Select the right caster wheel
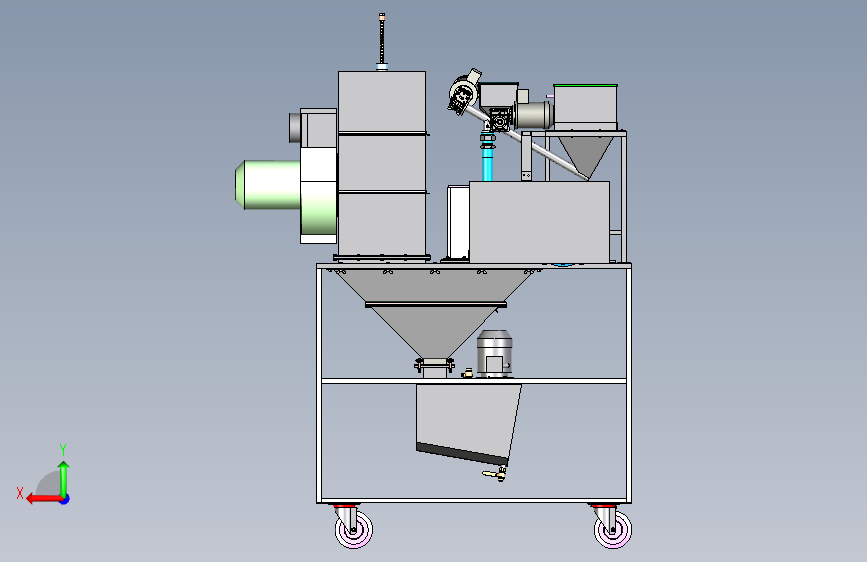 613,529
